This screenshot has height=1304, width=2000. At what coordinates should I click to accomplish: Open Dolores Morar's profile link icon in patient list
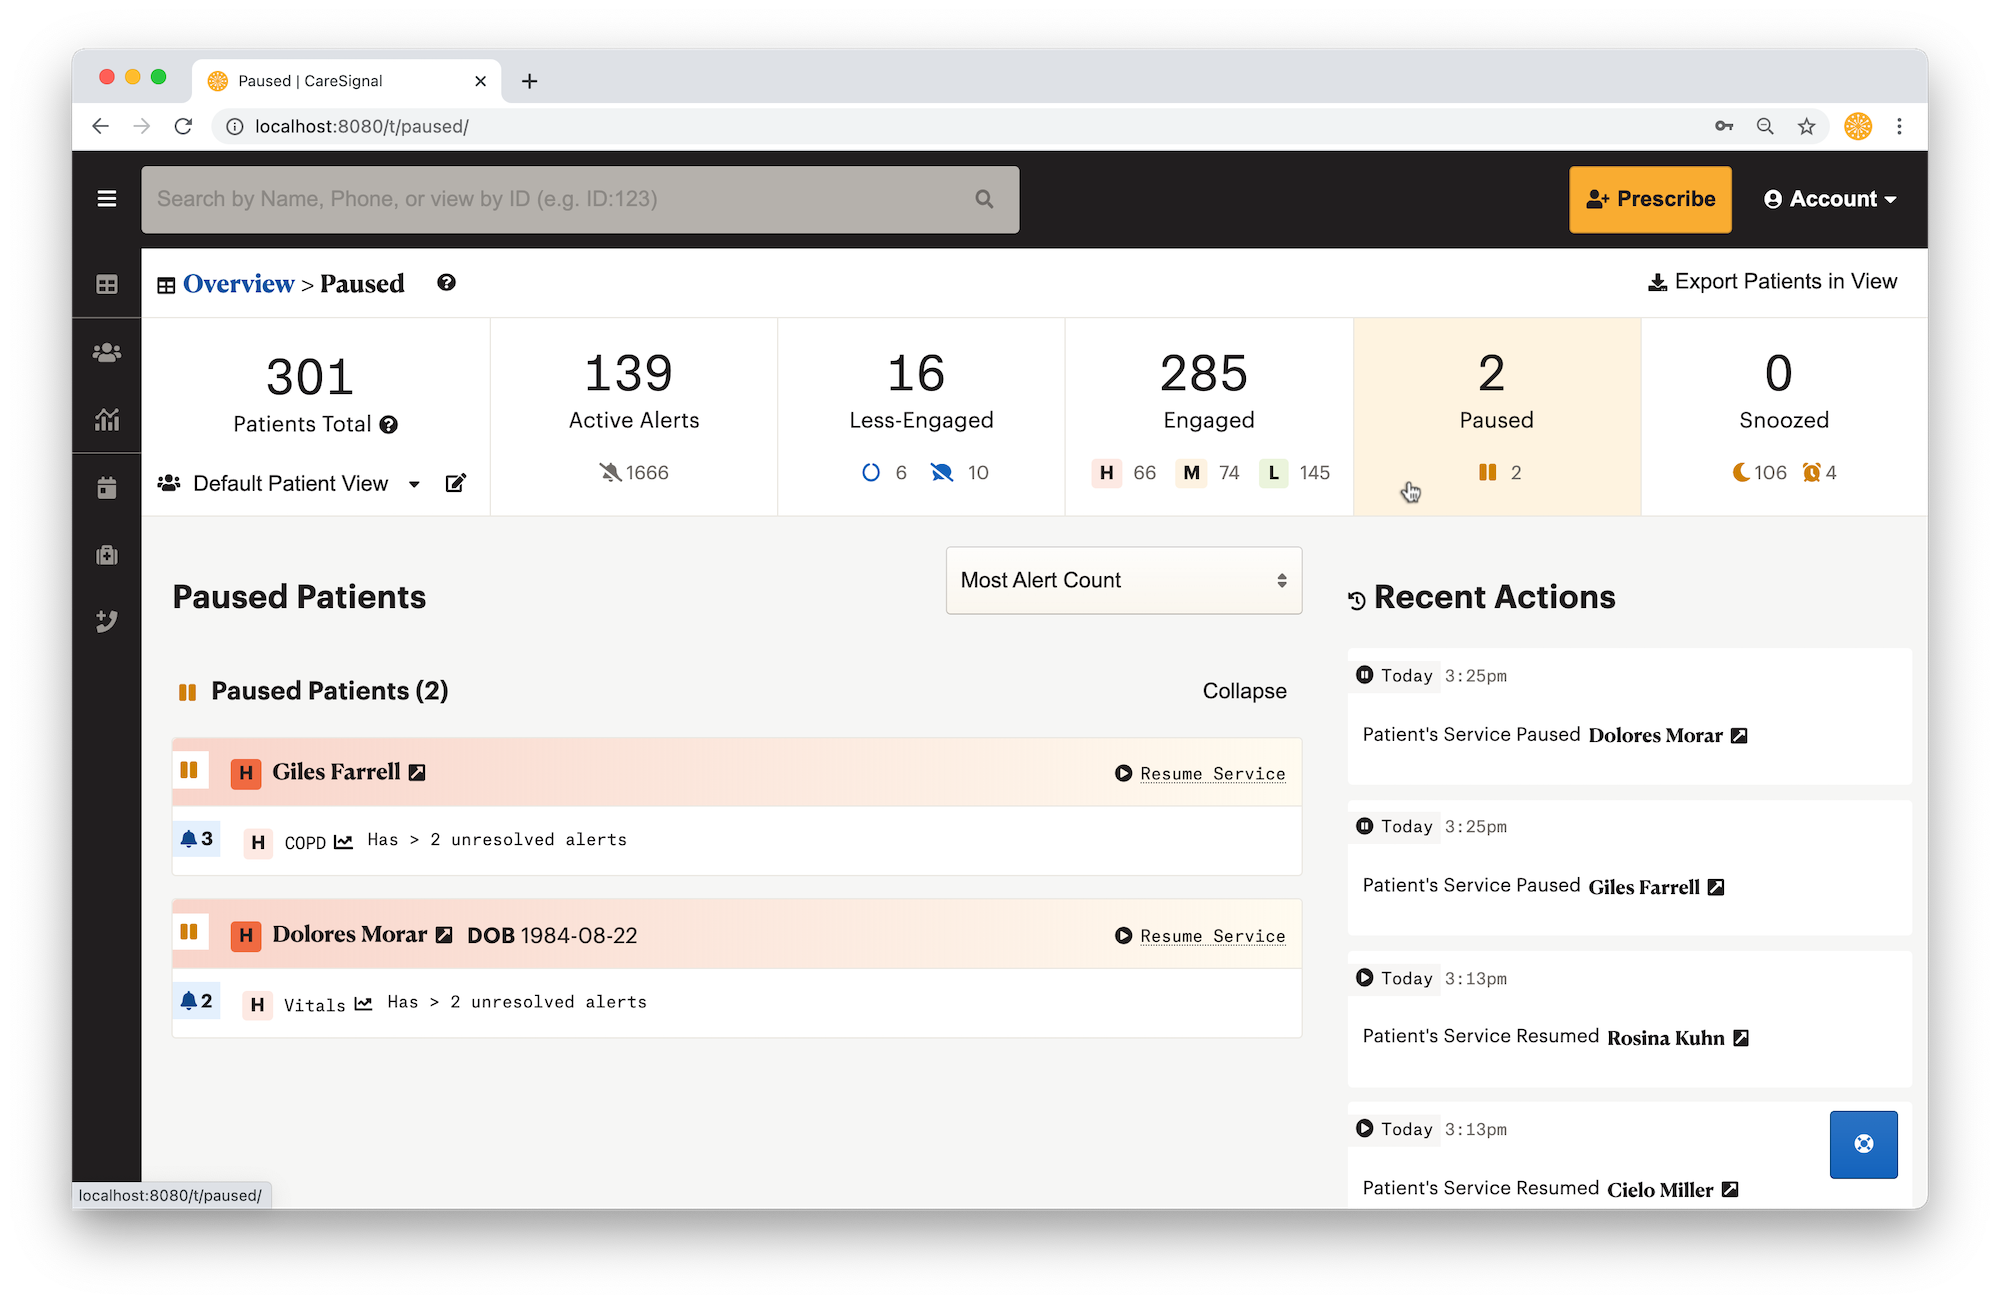tap(444, 934)
